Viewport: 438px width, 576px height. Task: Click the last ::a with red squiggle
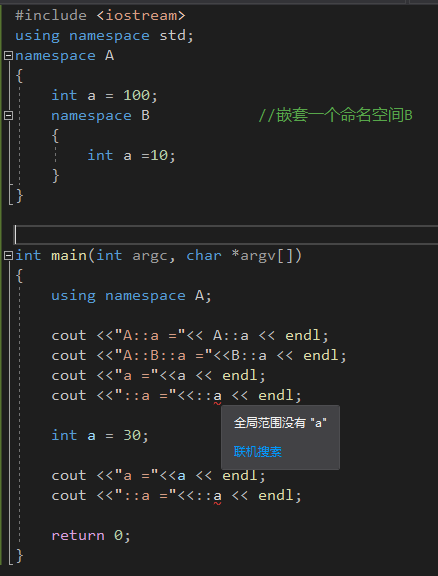pyautogui.click(x=208, y=497)
